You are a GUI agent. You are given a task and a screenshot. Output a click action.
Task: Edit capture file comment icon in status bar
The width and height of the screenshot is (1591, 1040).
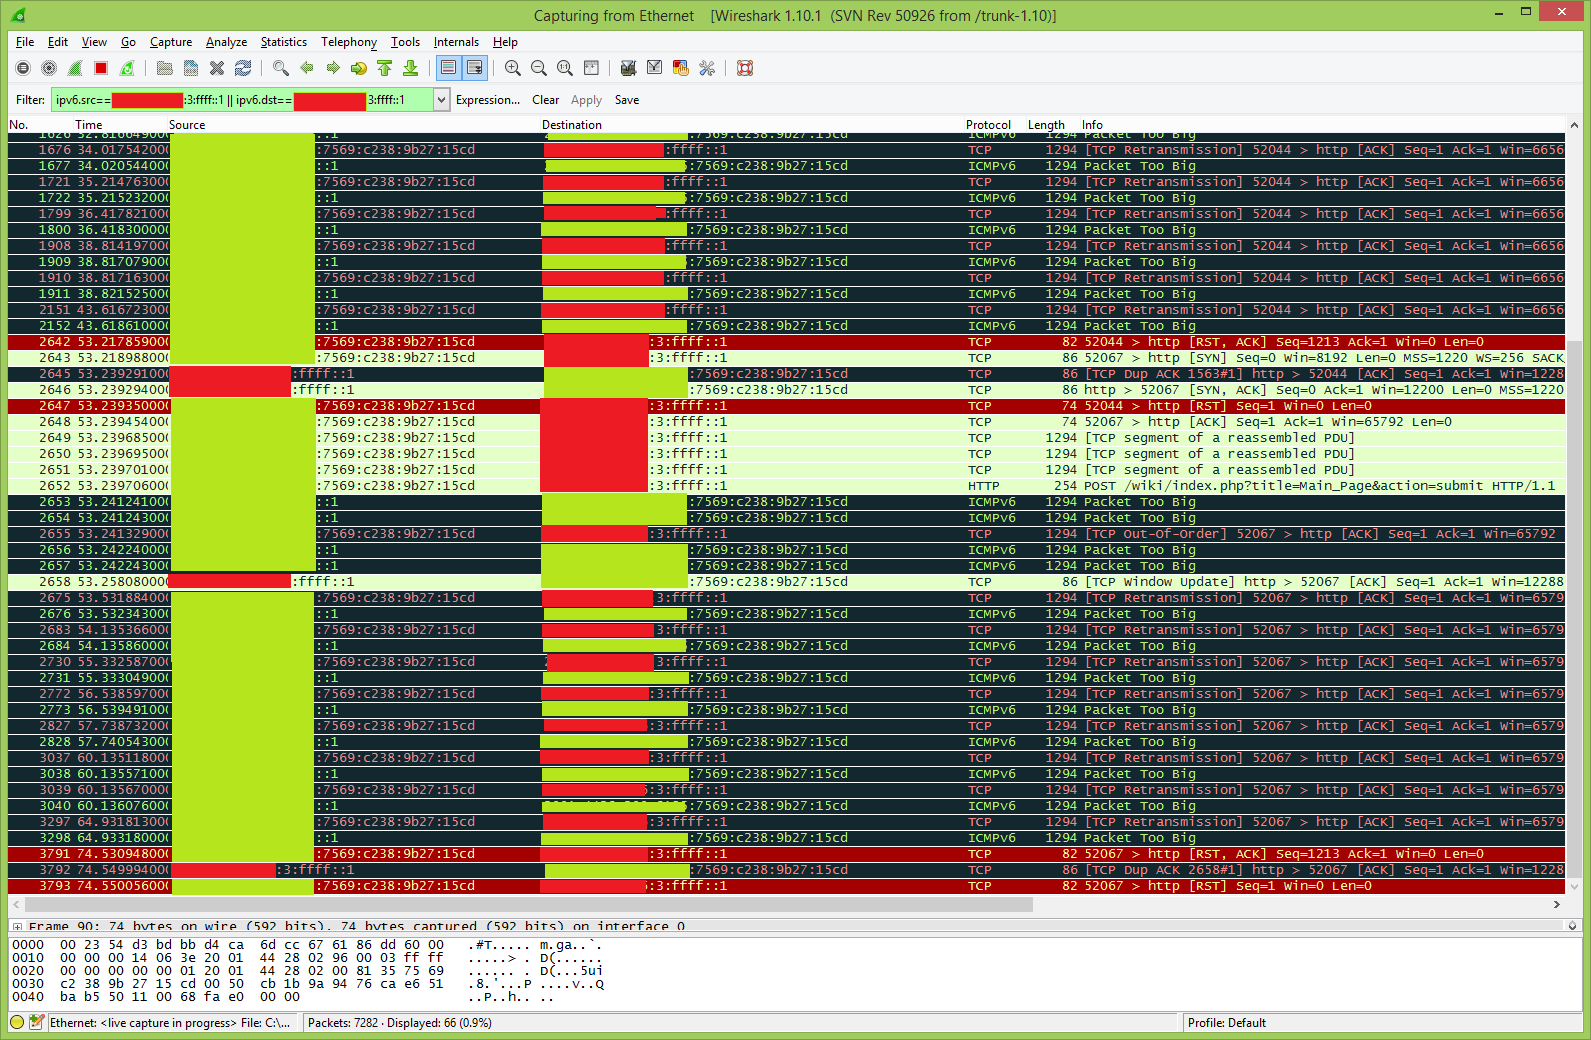[x=37, y=1022]
